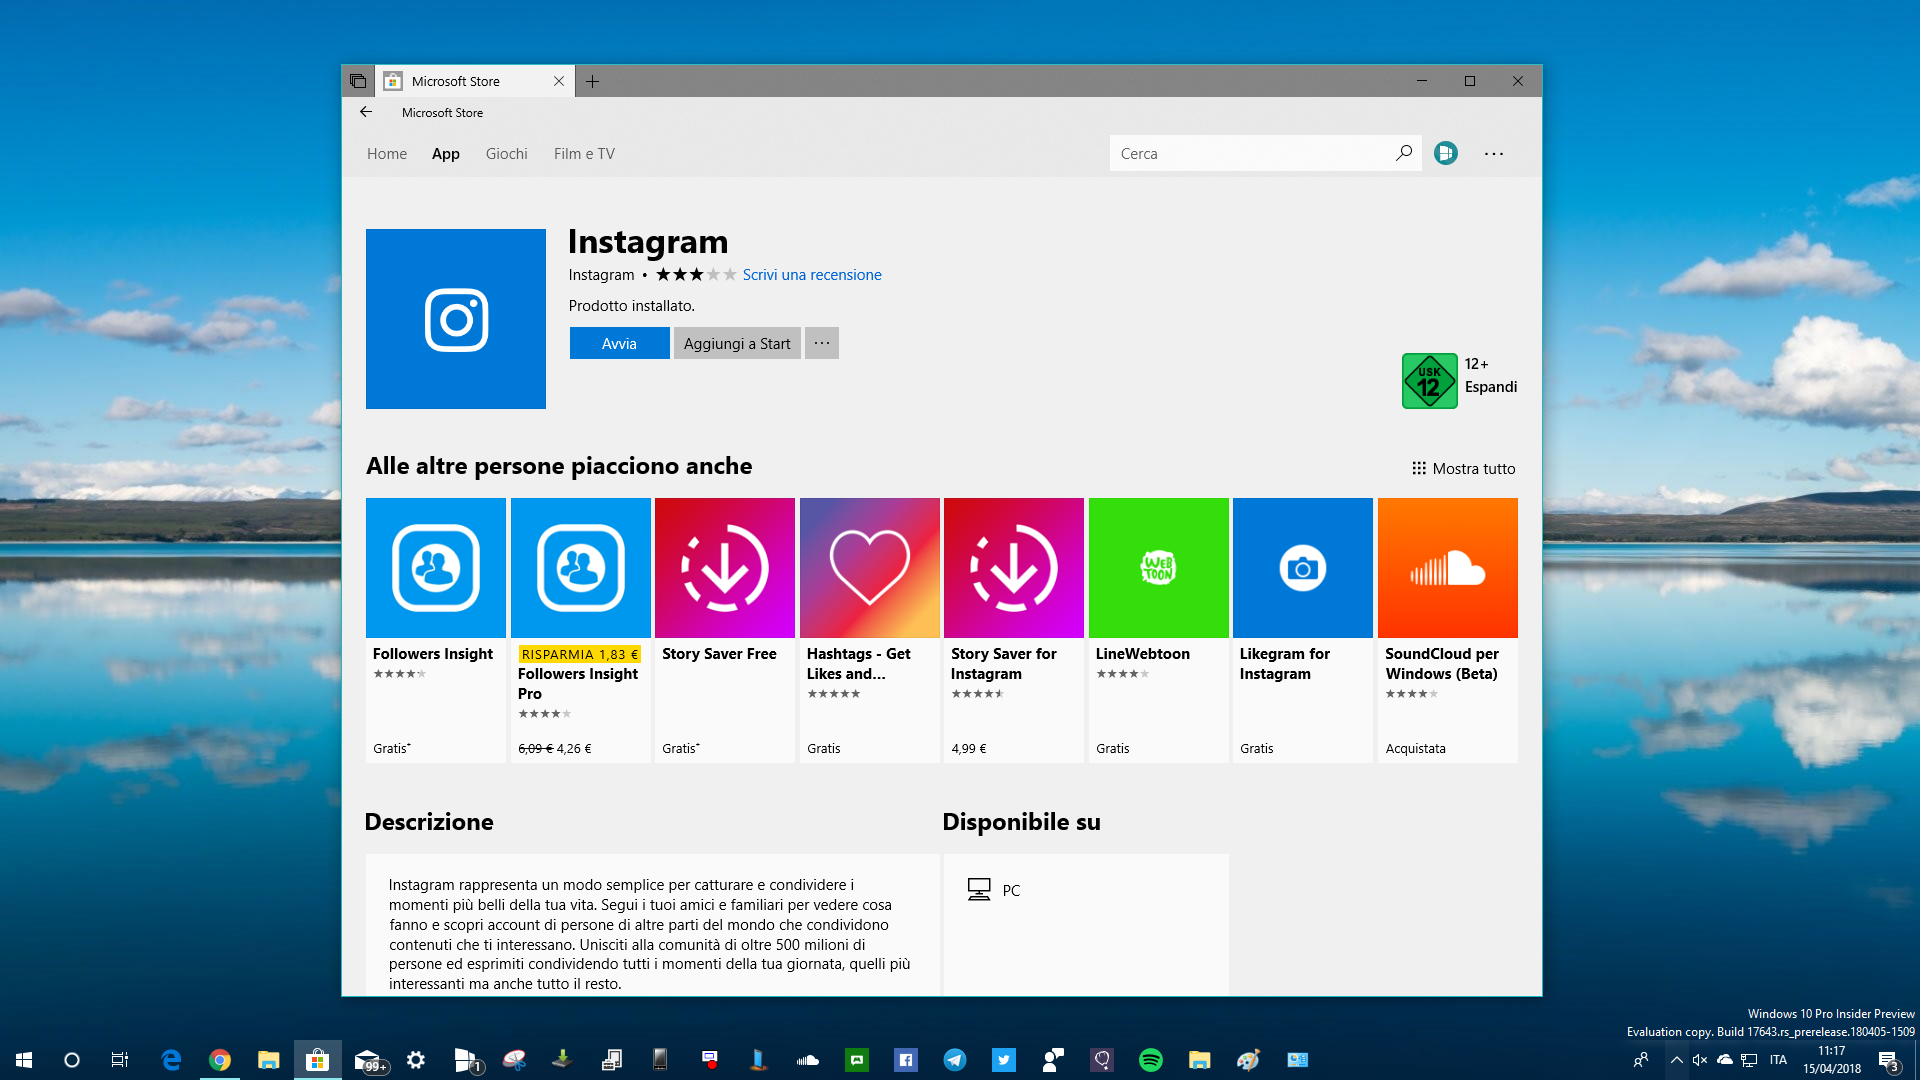1920x1080 pixels.
Task: Open the Giochi tab
Action: tap(507, 153)
